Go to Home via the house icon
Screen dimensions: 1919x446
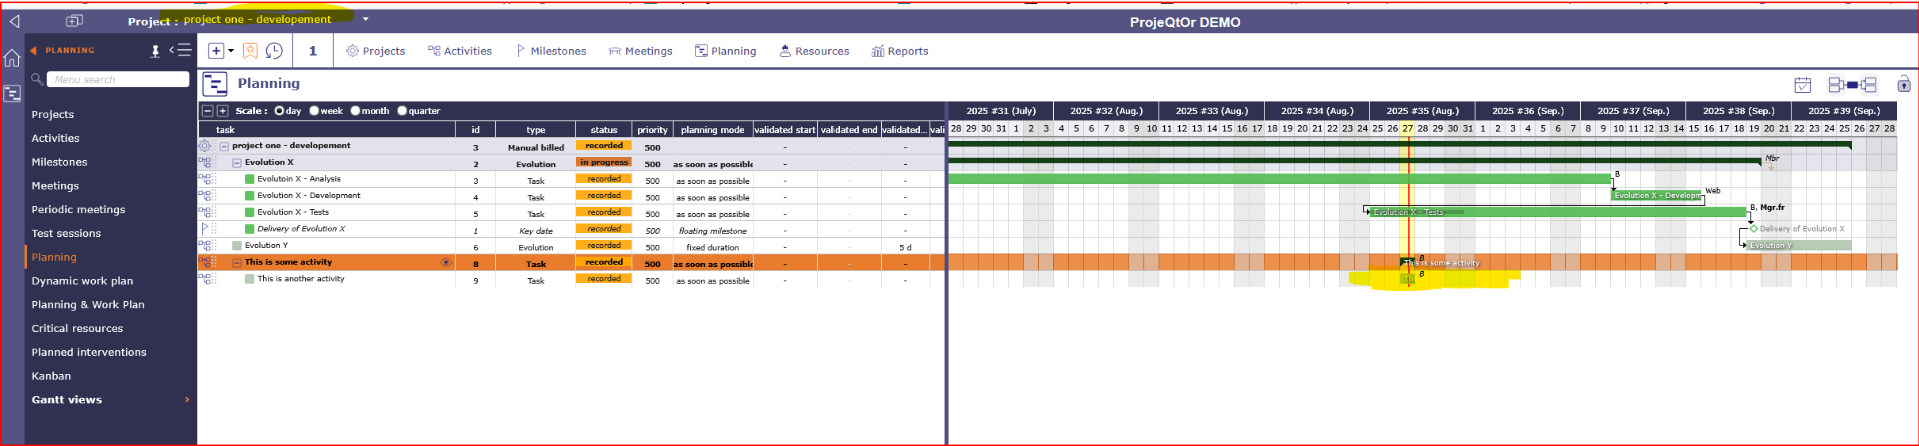tap(12, 58)
